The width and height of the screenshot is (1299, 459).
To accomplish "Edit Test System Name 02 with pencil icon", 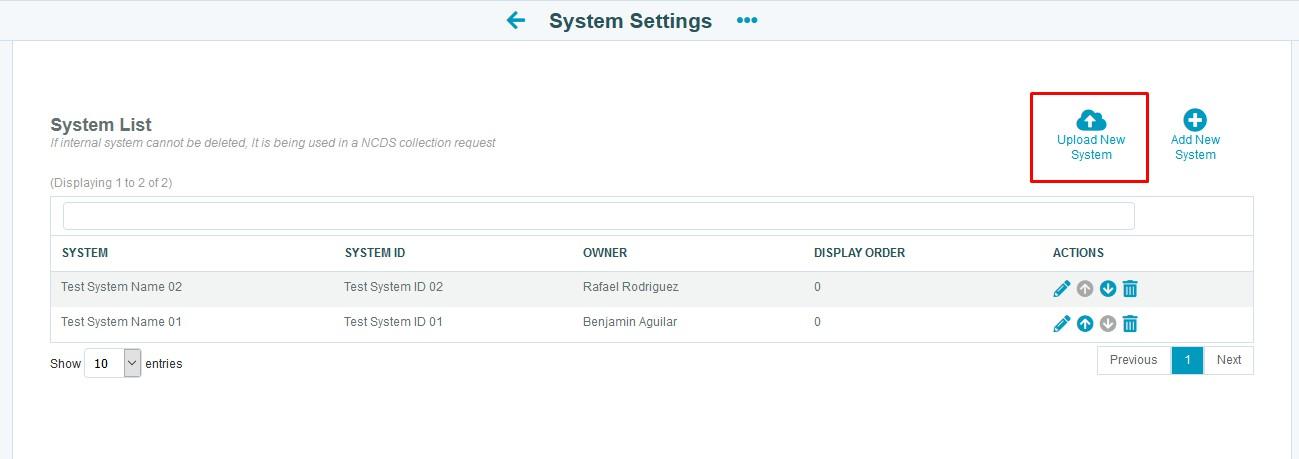I will tap(1062, 289).
